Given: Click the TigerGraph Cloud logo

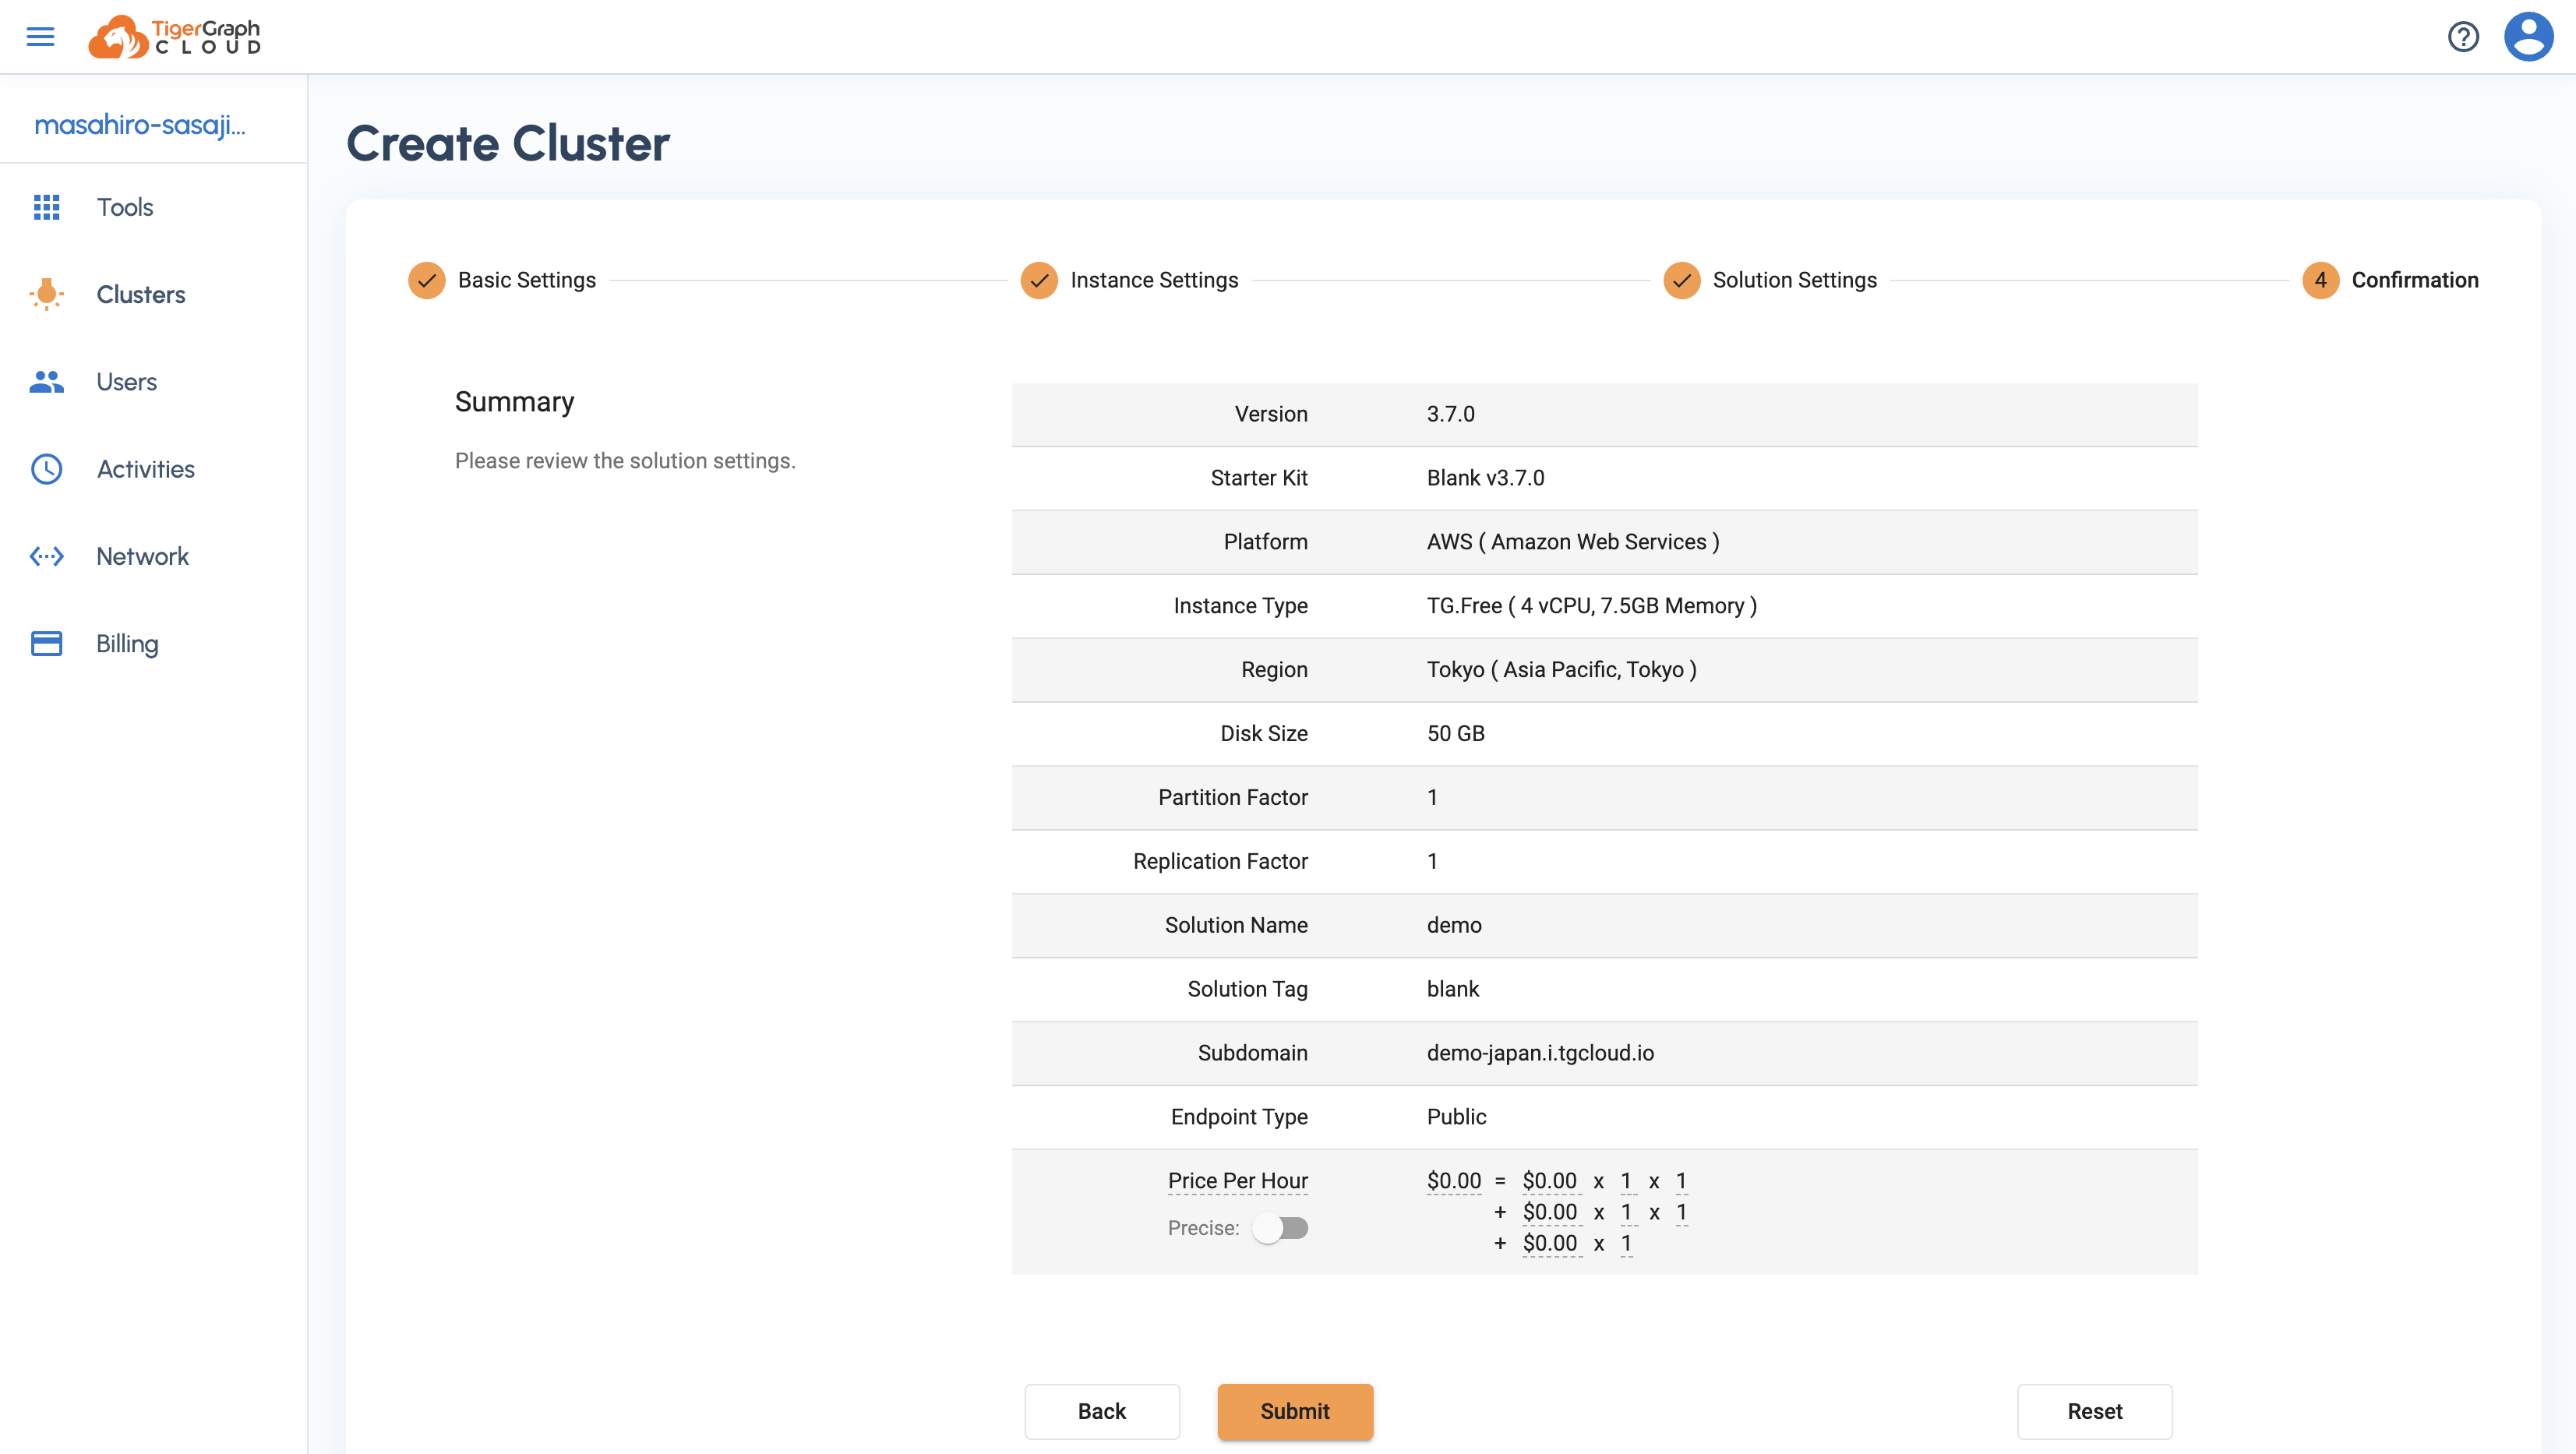Looking at the screenshot, I should click(175, 37).
